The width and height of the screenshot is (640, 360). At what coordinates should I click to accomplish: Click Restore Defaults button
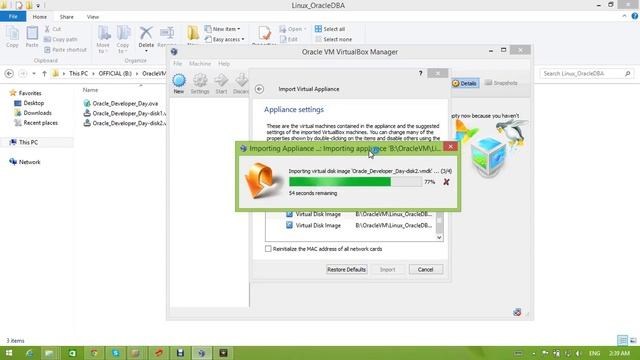(x=347, y=269)
